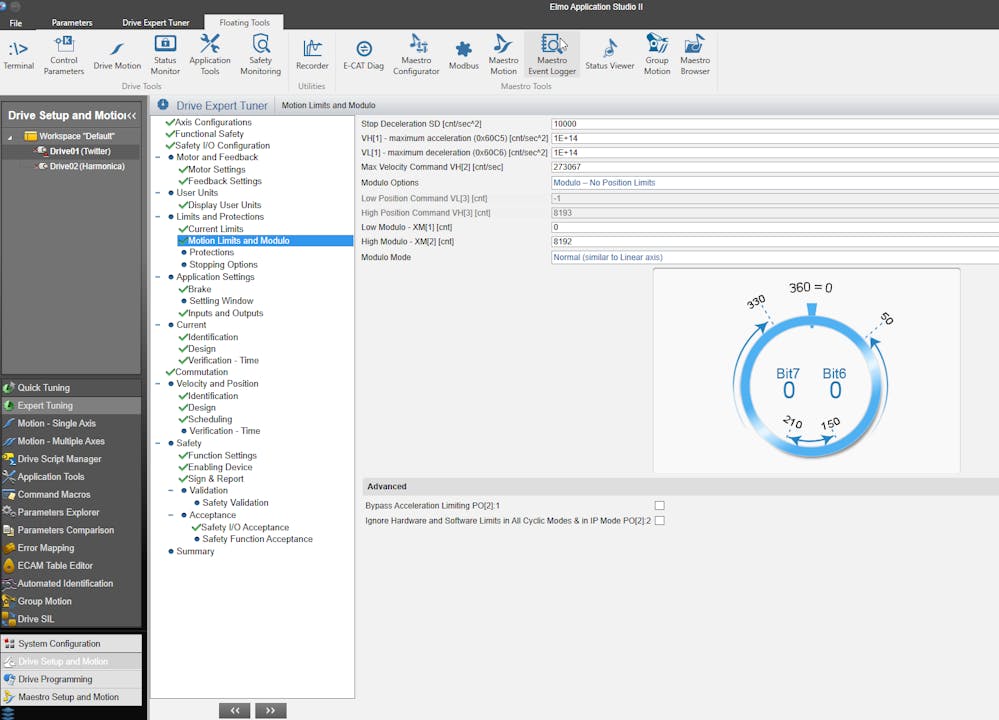Collapse the Workspace Default node
The image size is (999, 720).
pos(10,137)
